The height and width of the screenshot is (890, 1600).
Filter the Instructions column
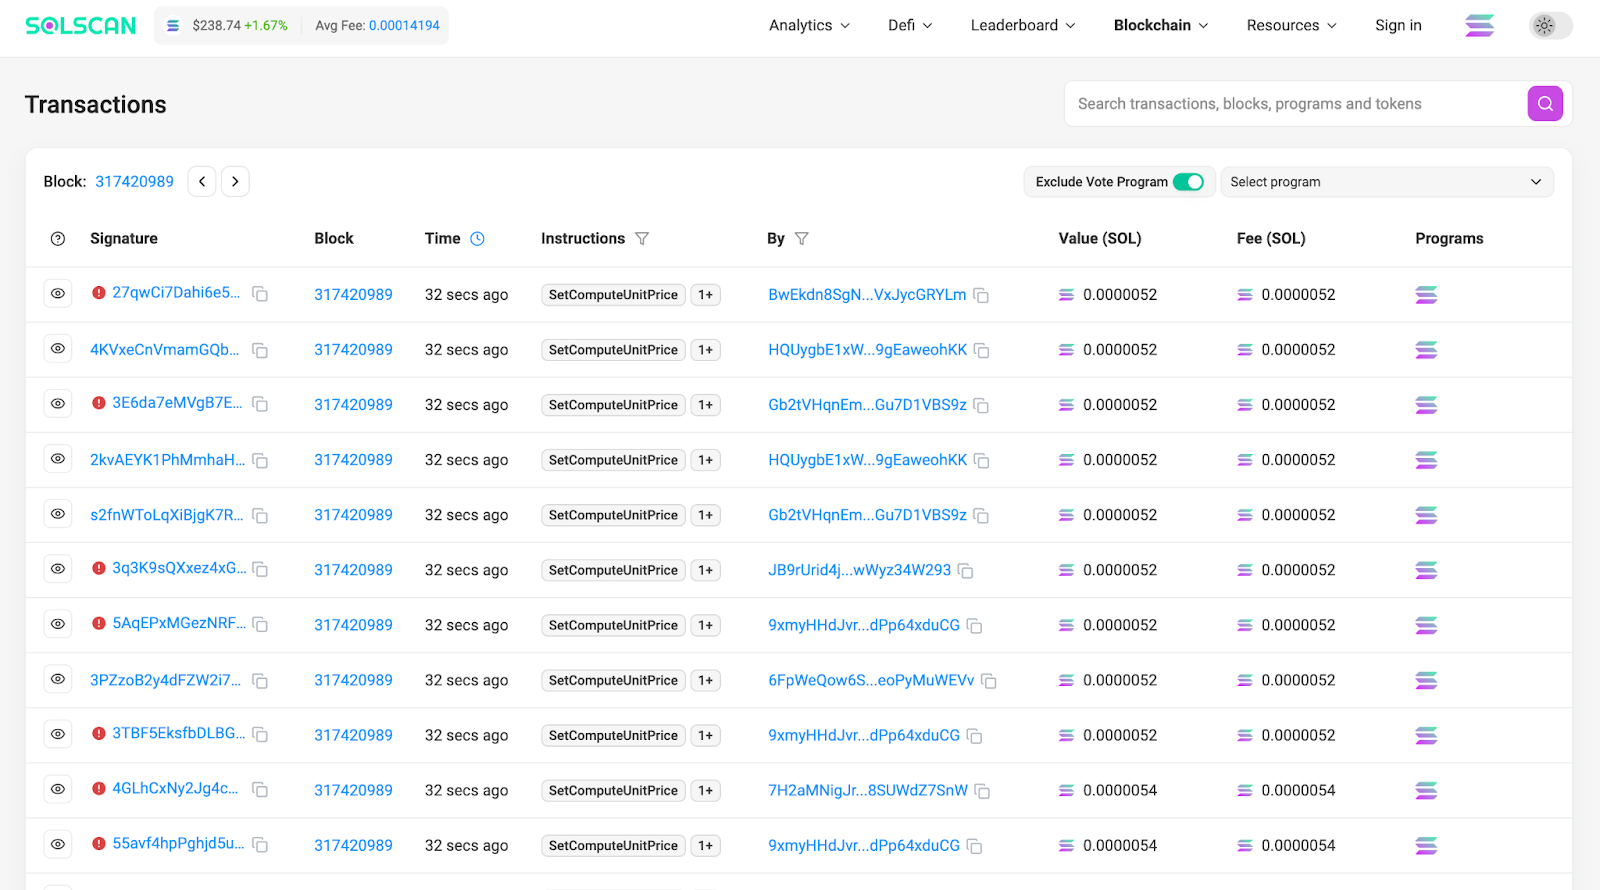[x=642, y=239]
